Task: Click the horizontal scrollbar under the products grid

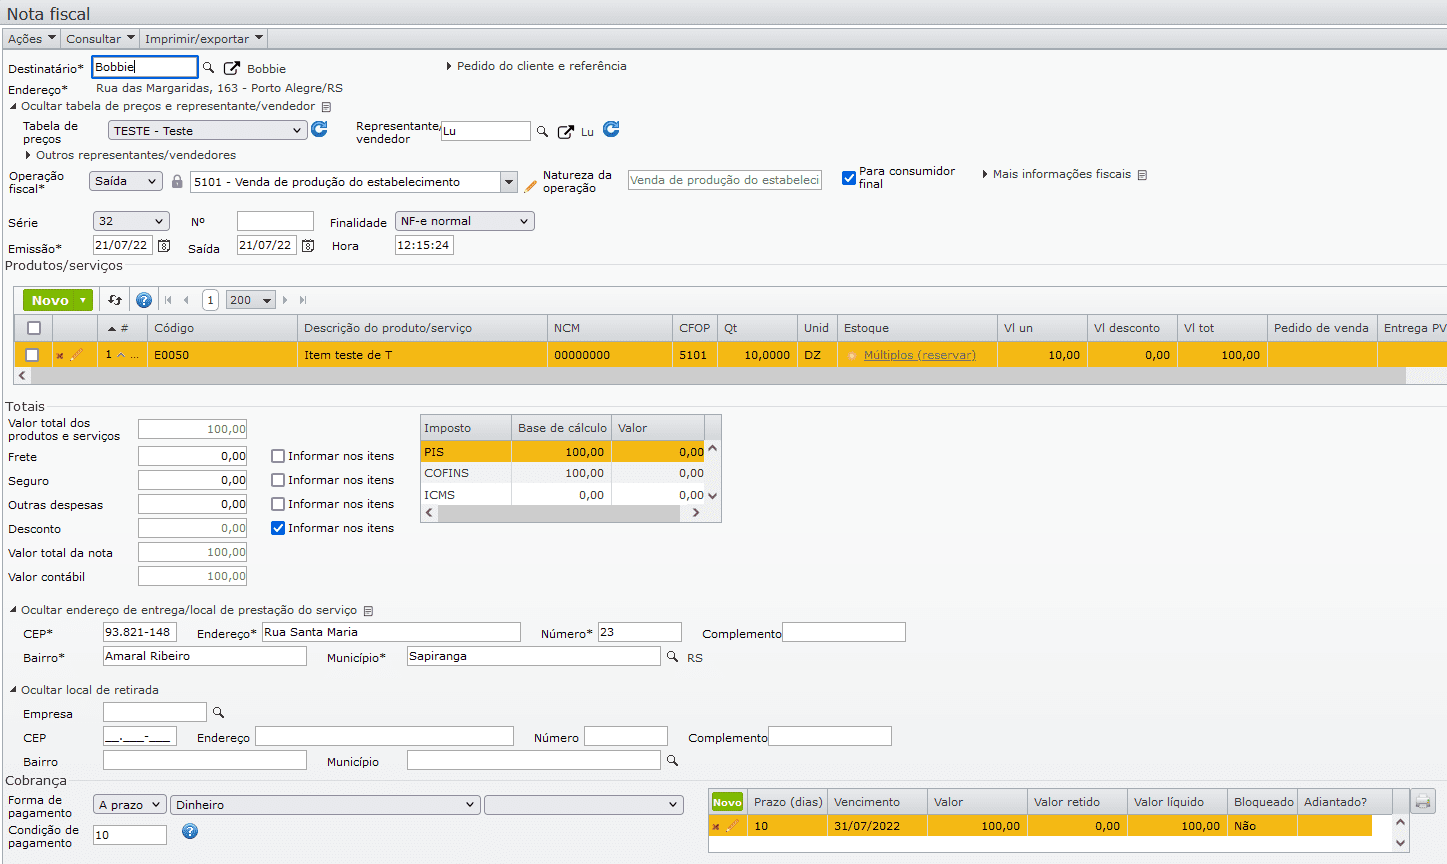Action: point(700,376)
